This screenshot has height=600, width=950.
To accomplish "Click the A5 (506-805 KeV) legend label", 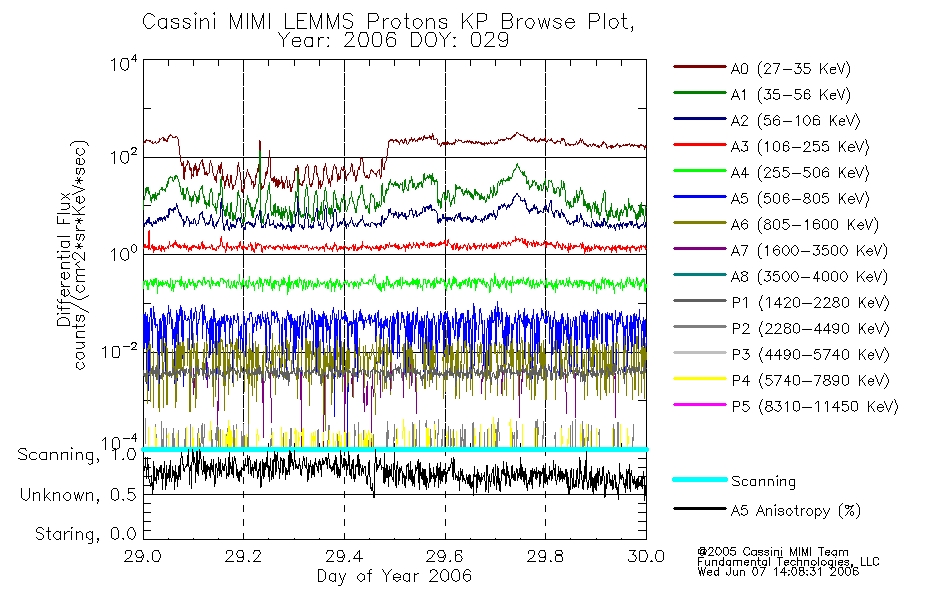I will coord(800,199).
